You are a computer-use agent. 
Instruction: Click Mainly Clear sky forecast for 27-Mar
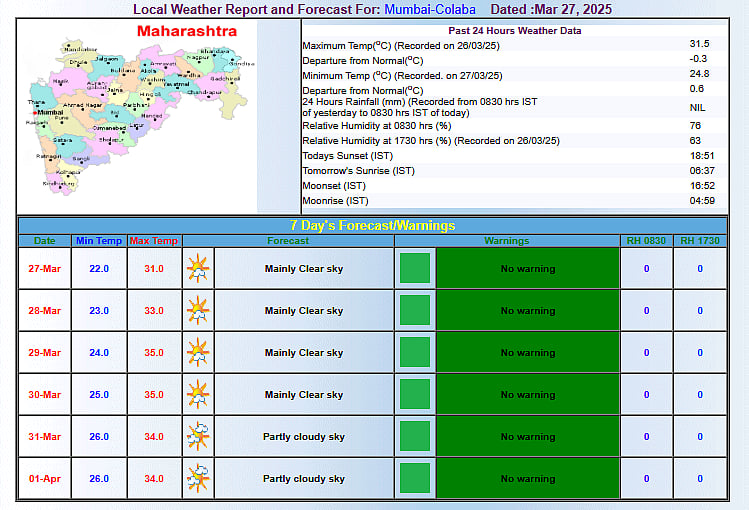pos(304,268)
